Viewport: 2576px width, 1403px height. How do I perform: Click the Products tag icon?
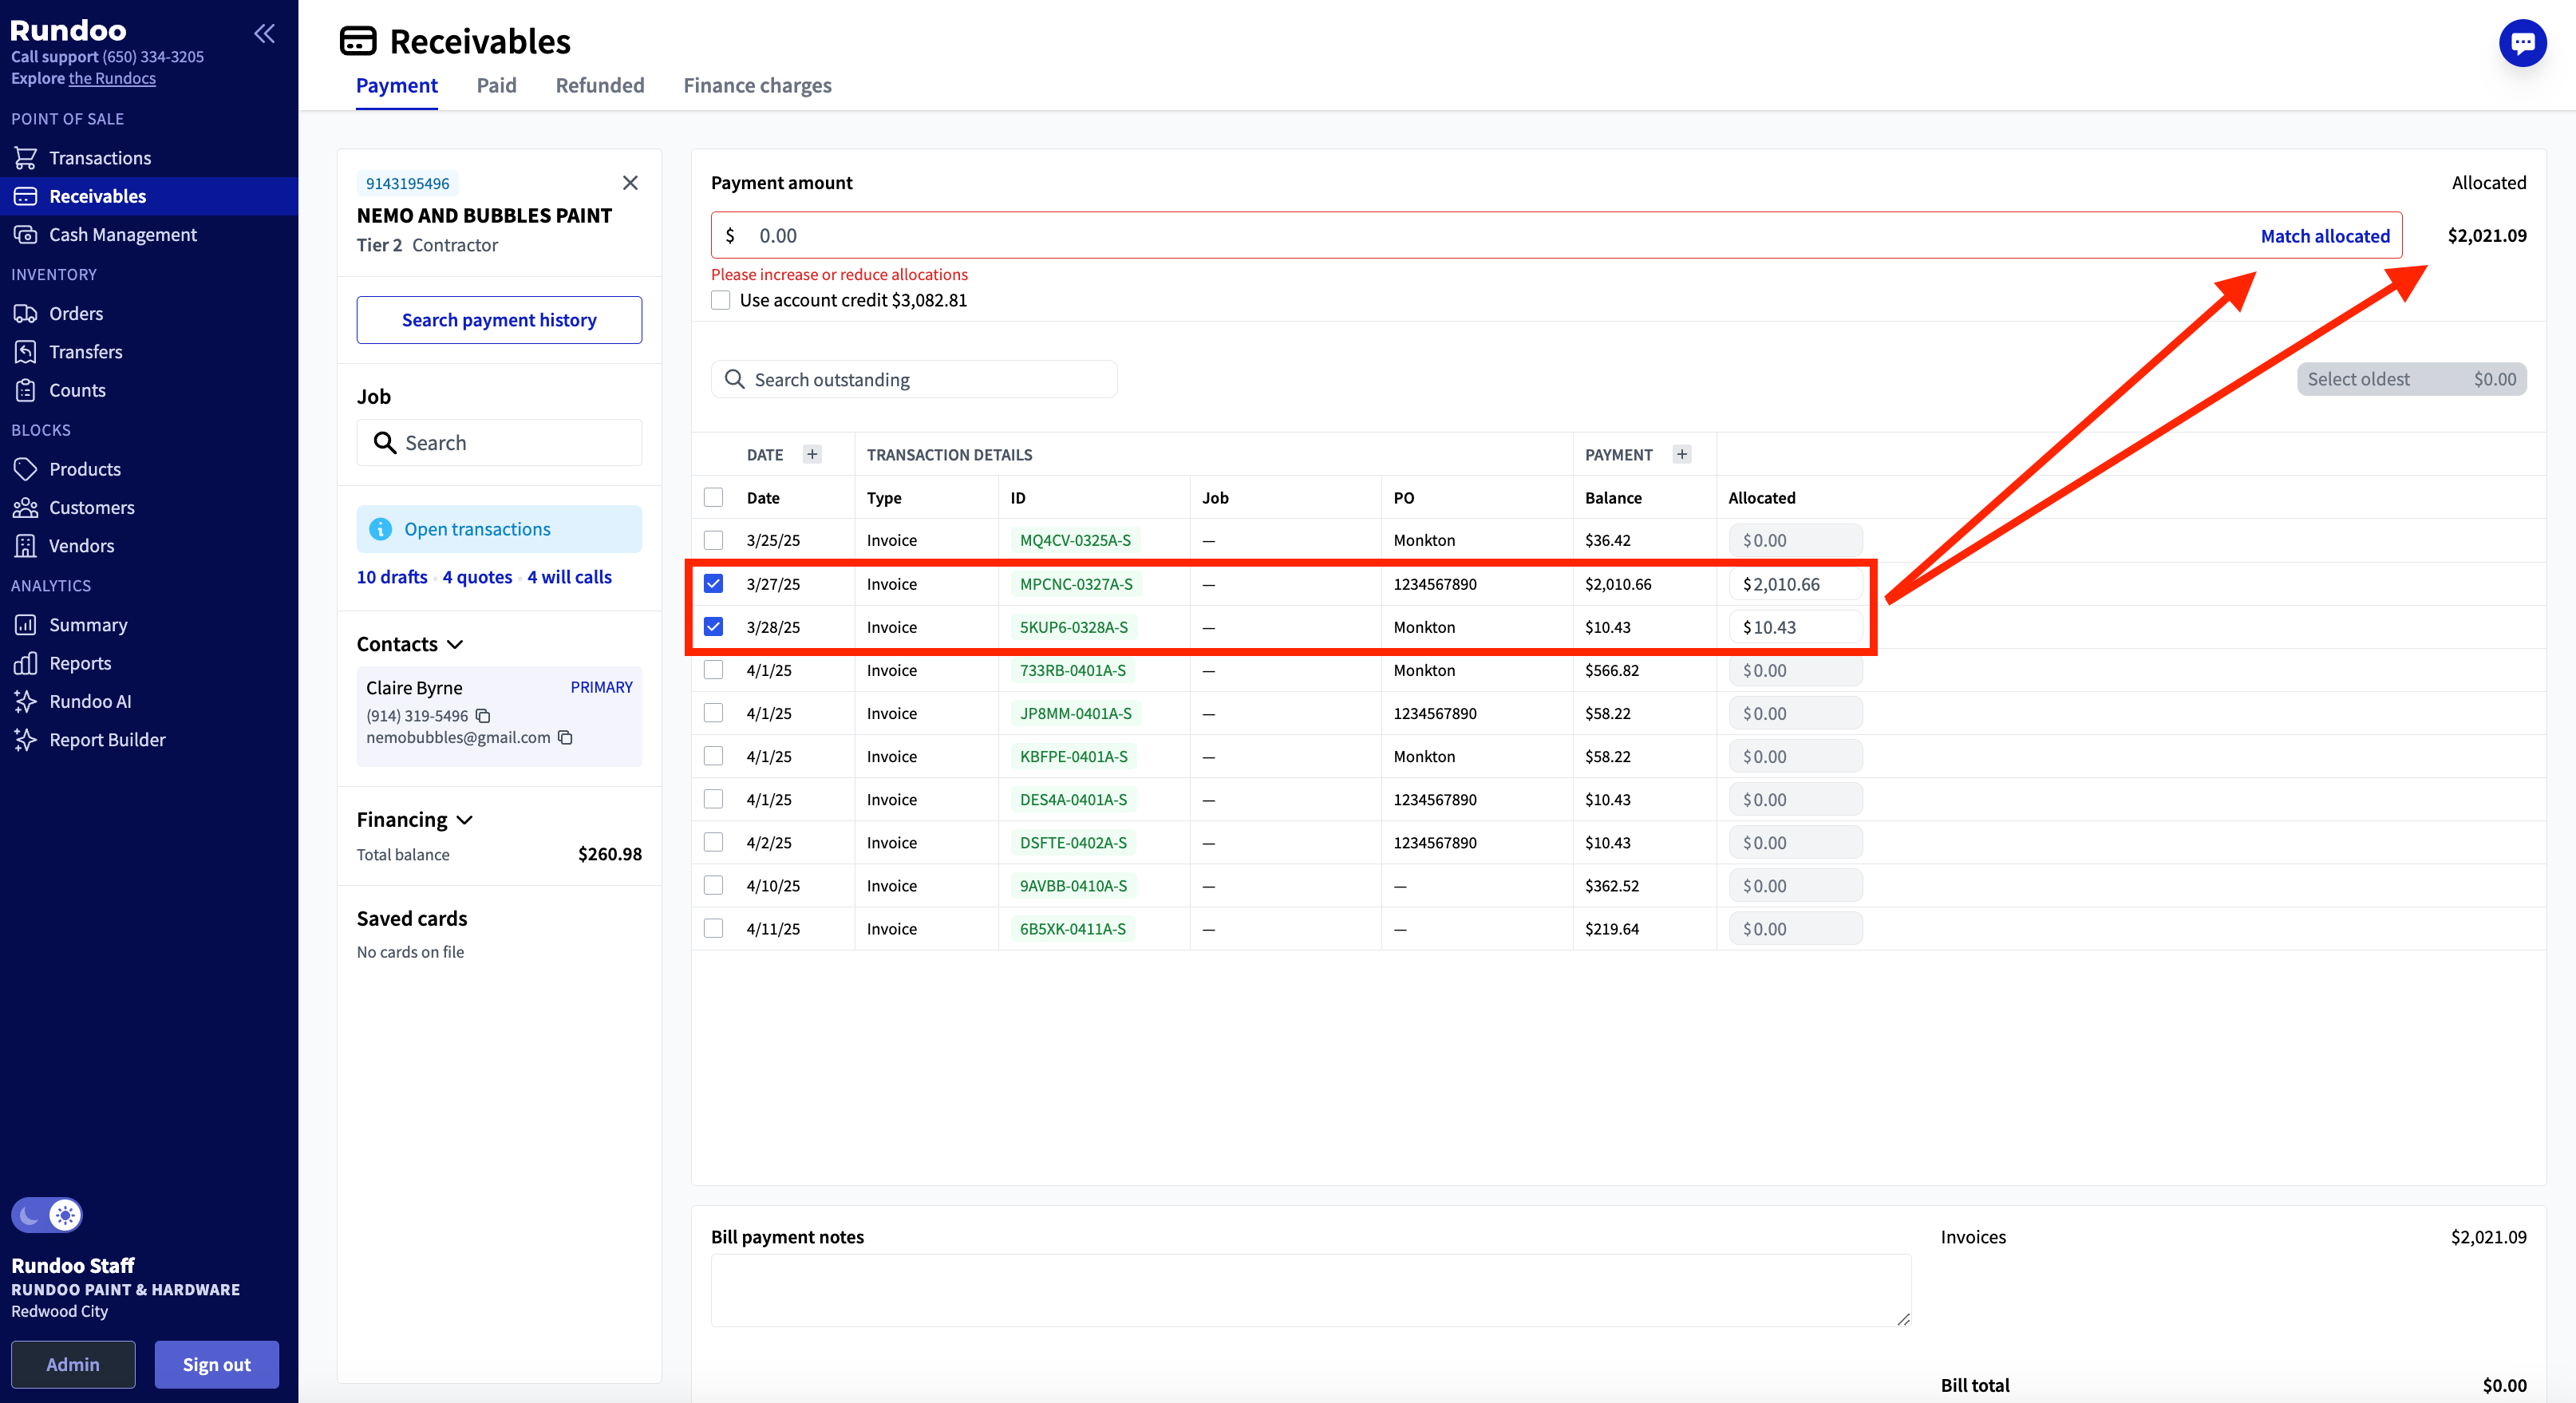pyautogui.click(x=25, y=469)
